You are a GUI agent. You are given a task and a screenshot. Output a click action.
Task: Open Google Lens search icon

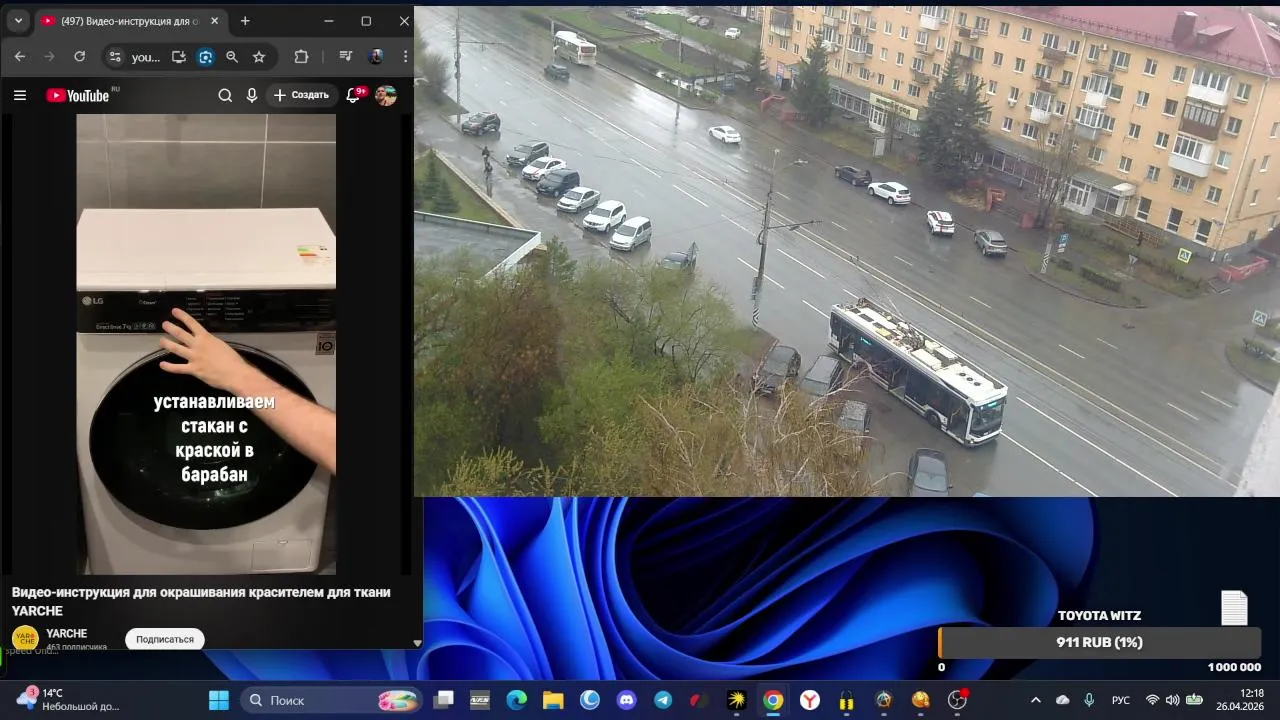pos(206,57)
